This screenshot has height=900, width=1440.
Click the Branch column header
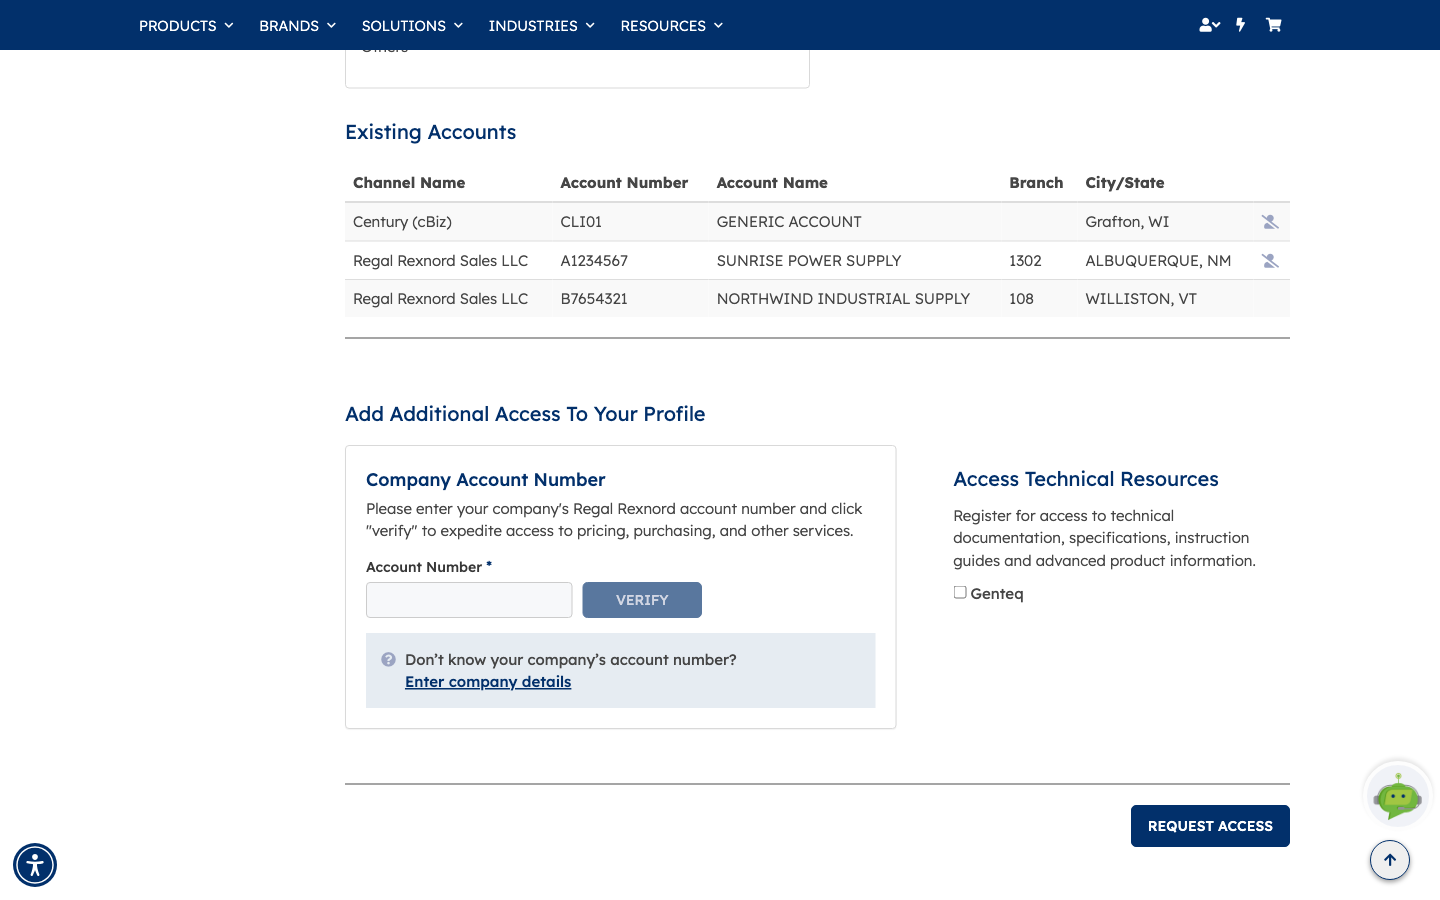pyautogui.click(x=1036, y=183)
